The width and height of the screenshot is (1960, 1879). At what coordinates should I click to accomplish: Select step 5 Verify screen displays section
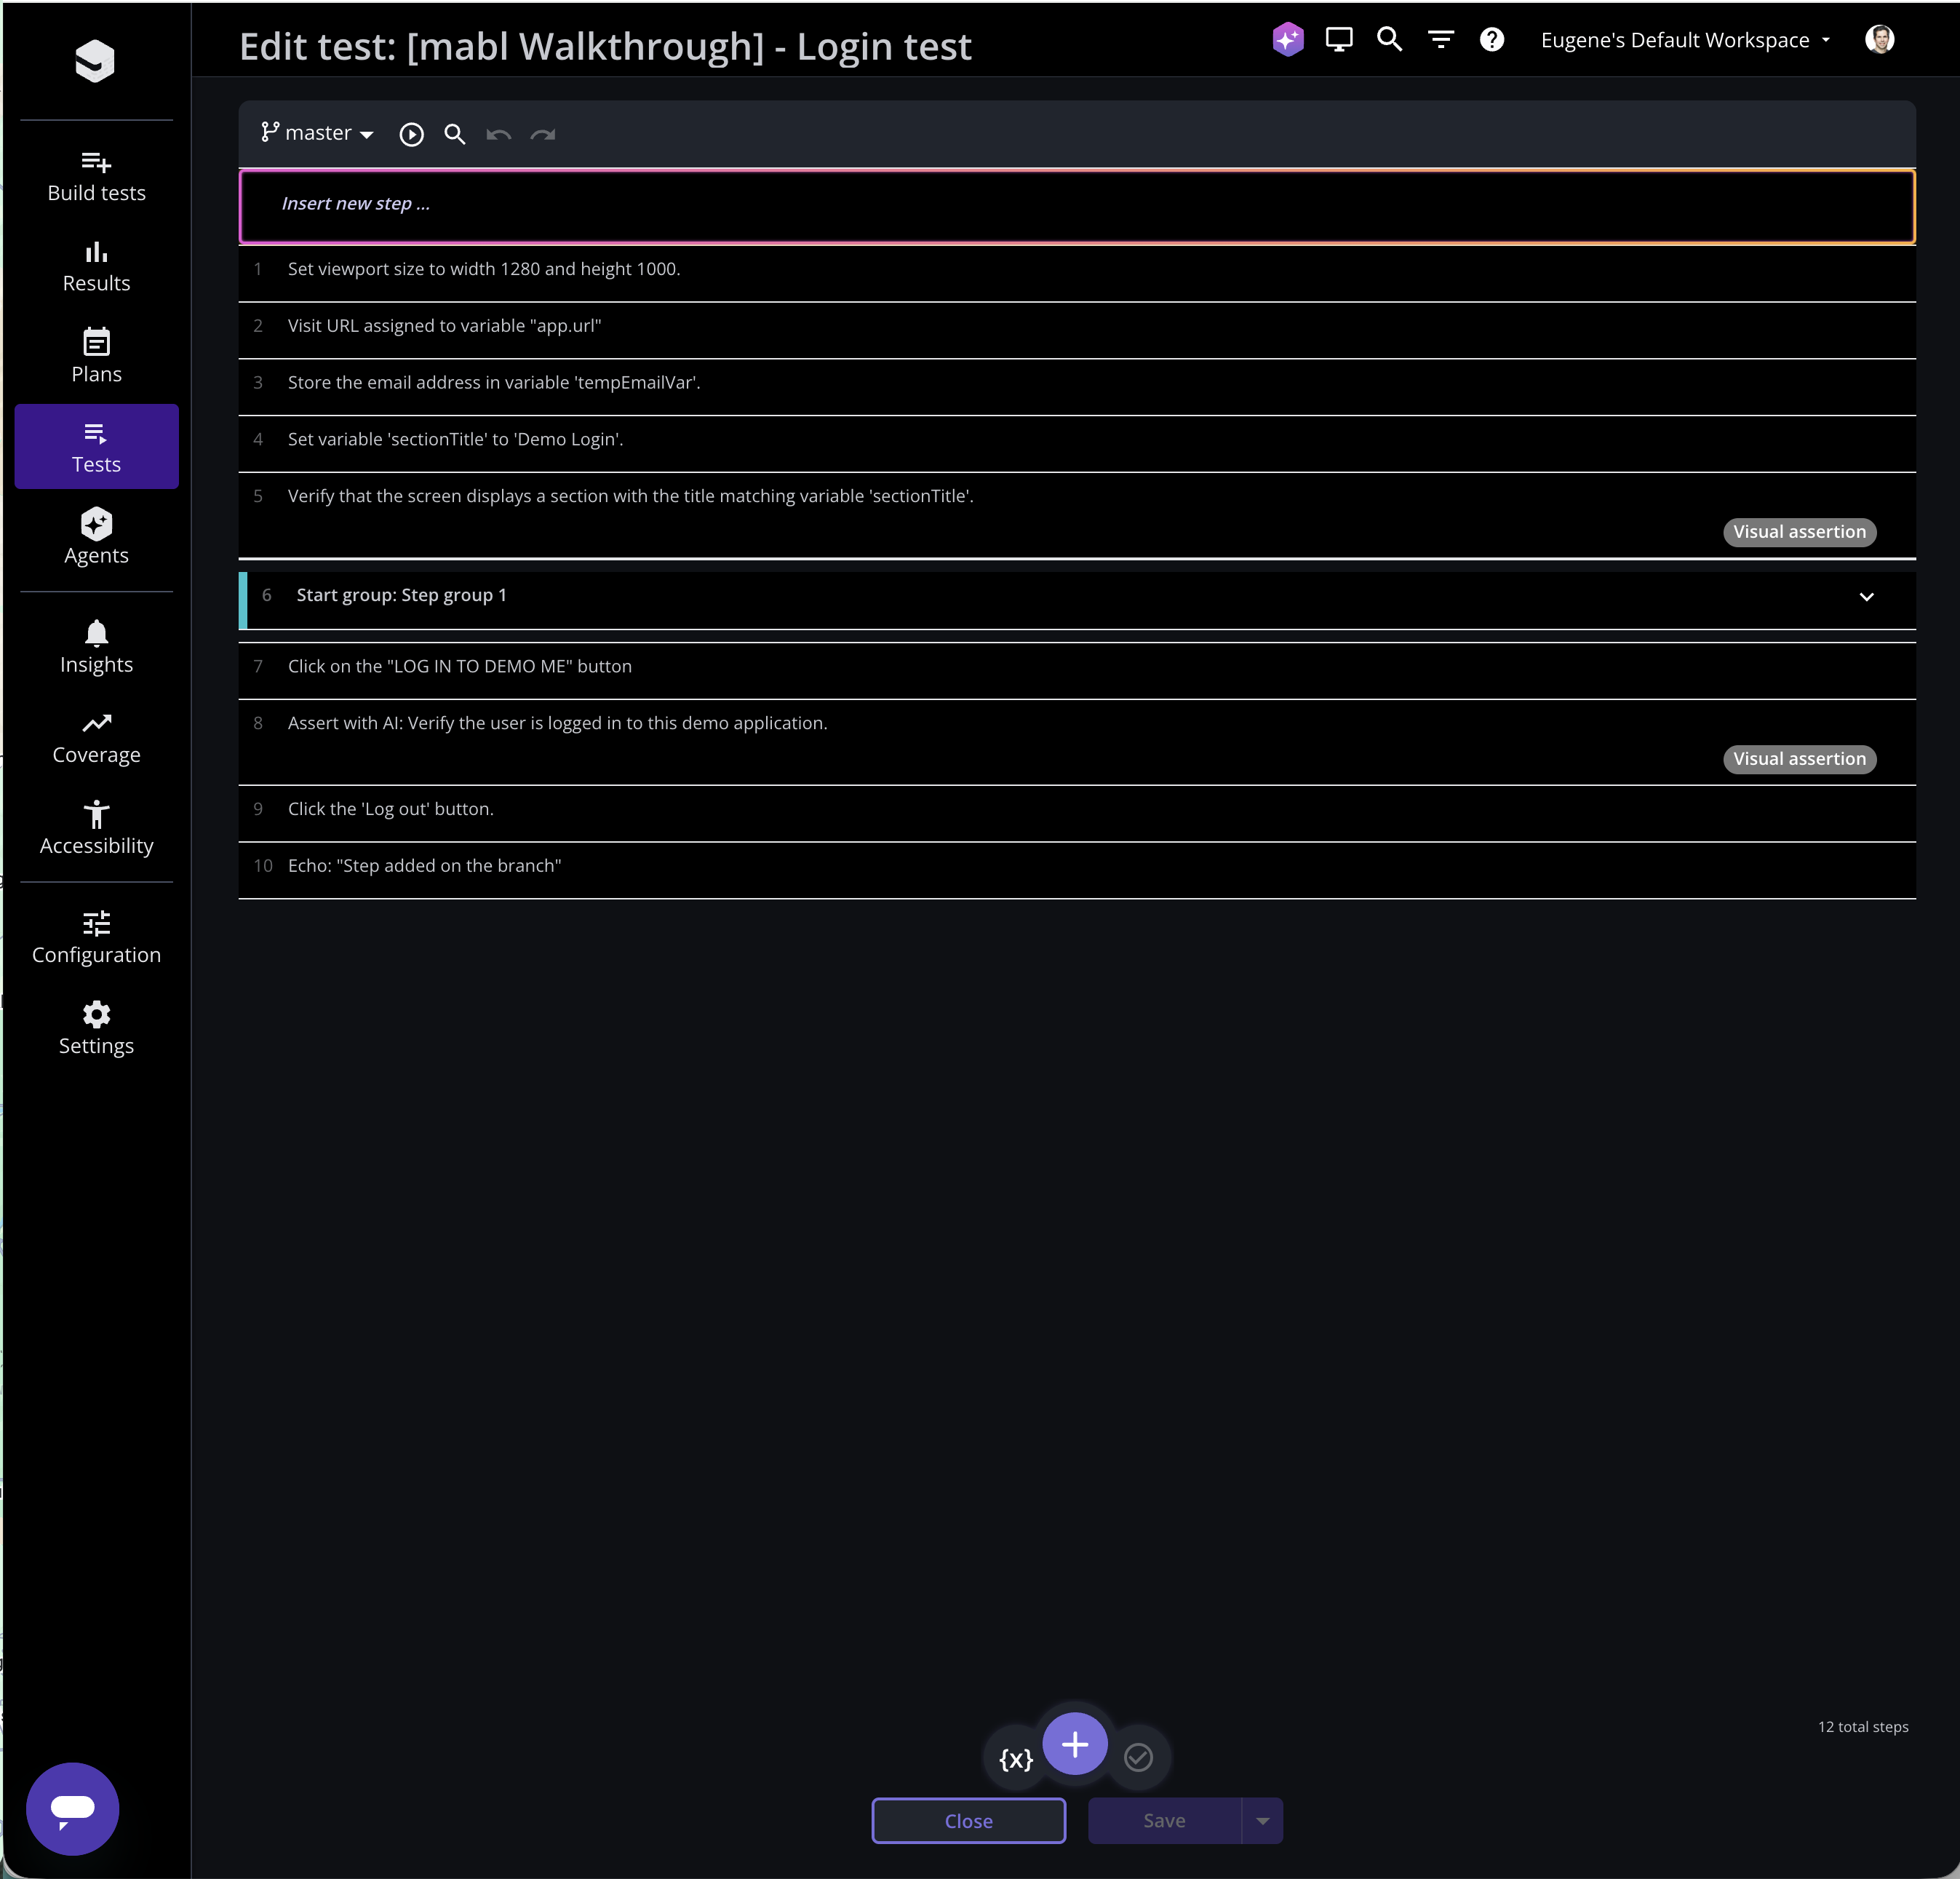click(x=1077, y=514)
